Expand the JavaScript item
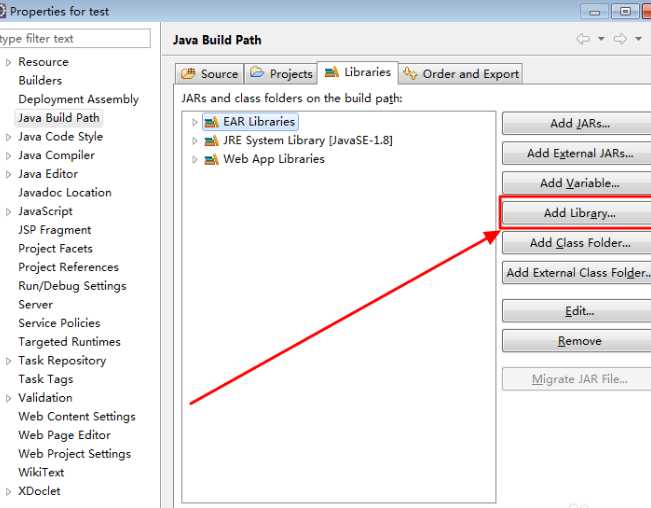Image resolution: width=651 pixels, height=508 pixels. pyautogui.click(x=8, y=212)
